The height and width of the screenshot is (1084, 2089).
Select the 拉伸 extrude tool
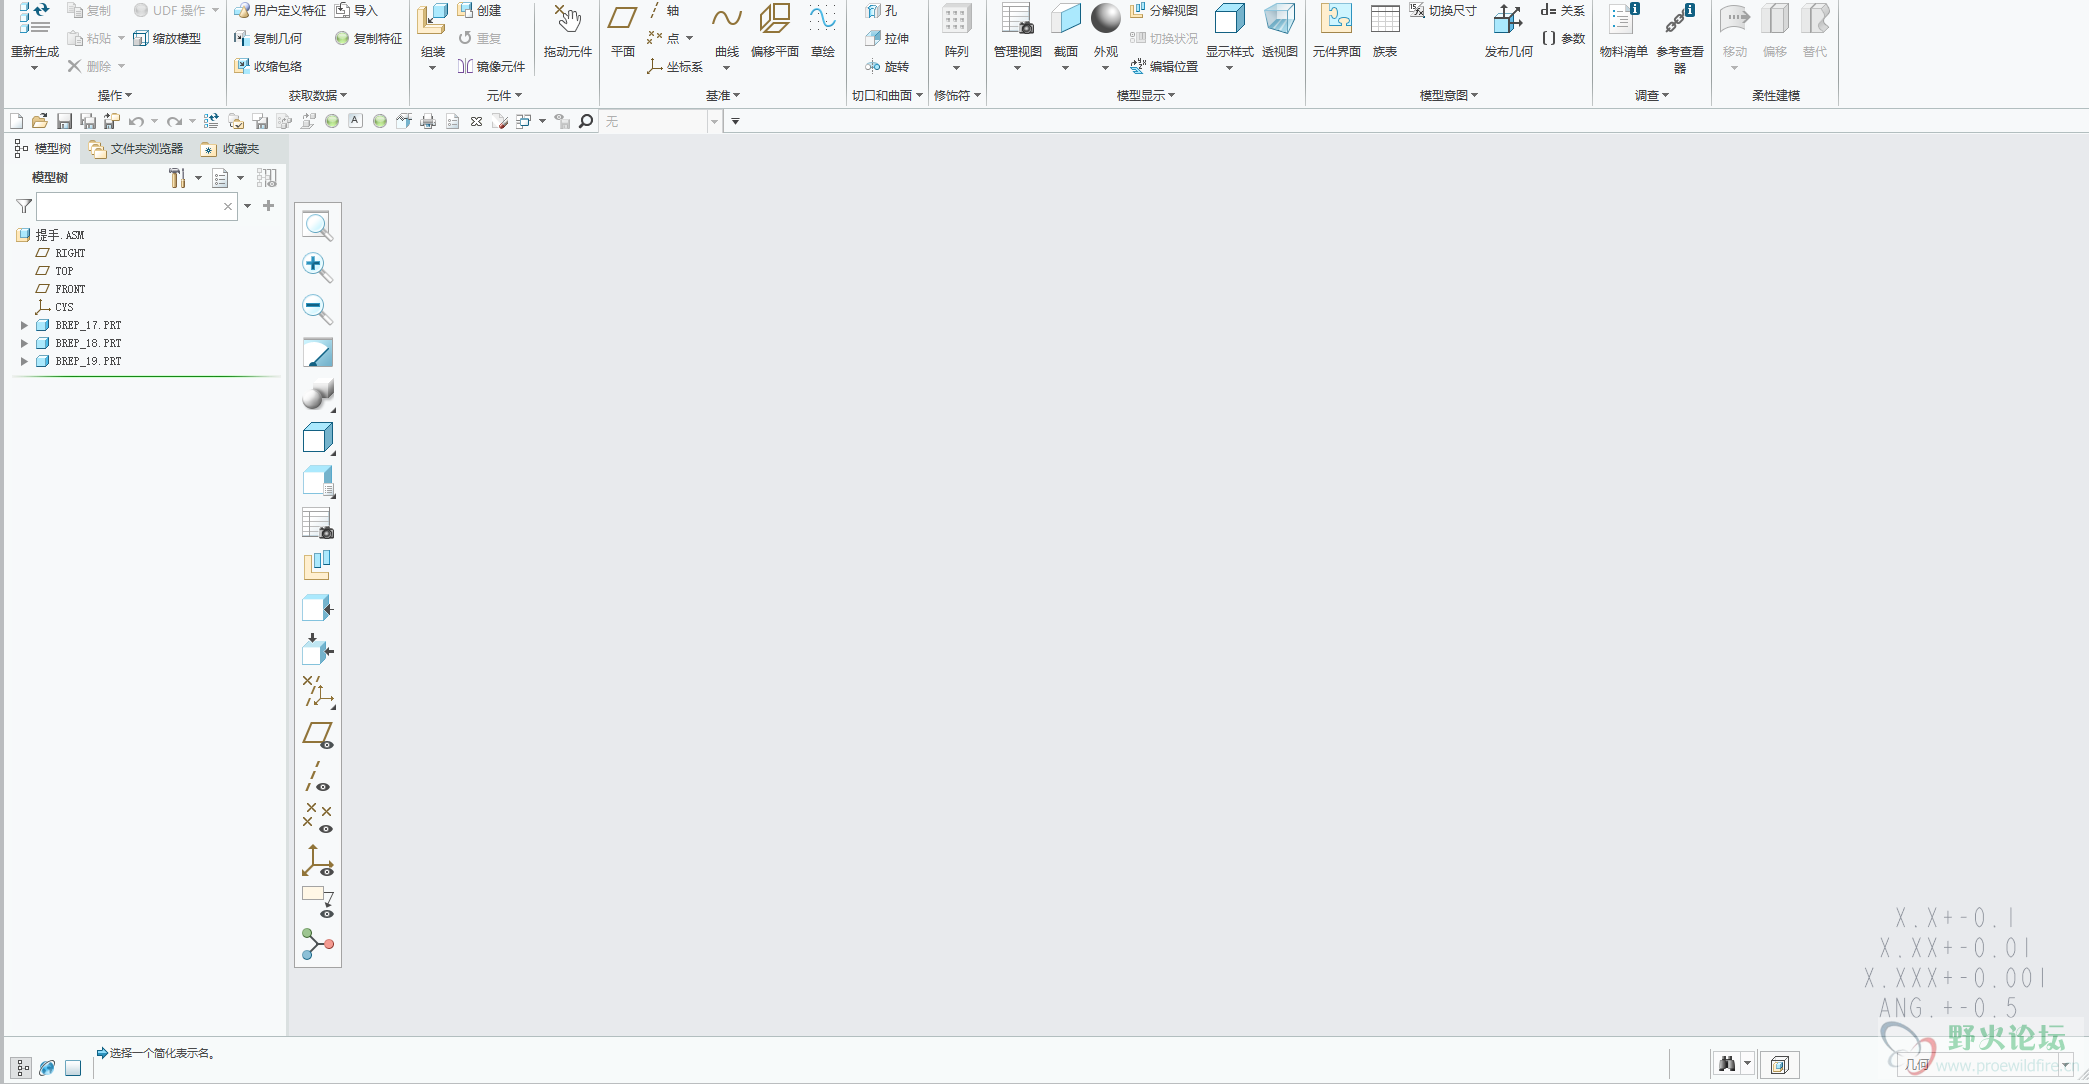point(887,38)
